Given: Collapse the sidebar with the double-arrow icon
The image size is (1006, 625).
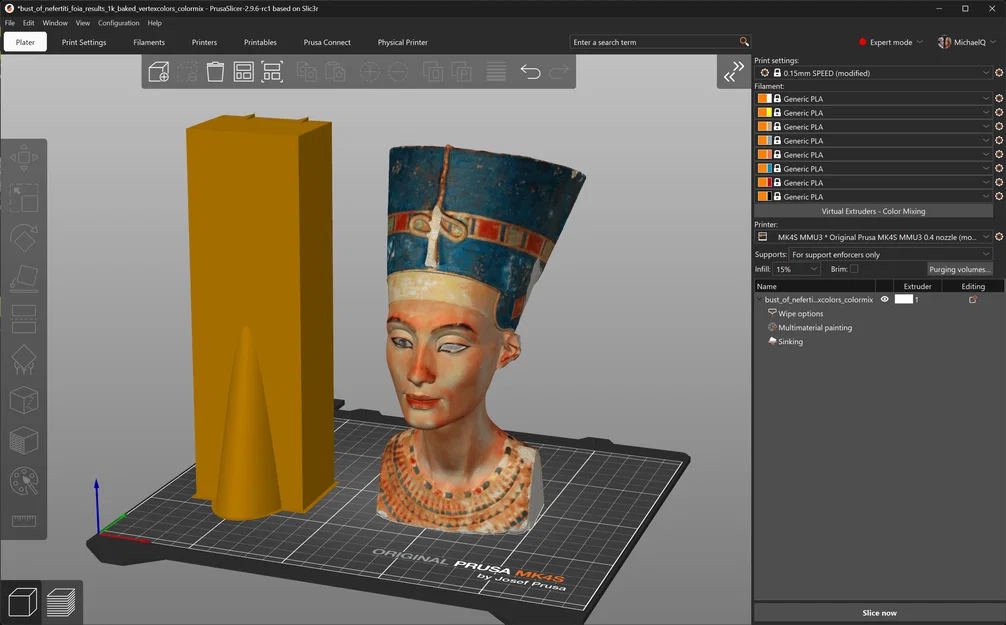Looking at the screenshot, I should click(x=734, y=72).
